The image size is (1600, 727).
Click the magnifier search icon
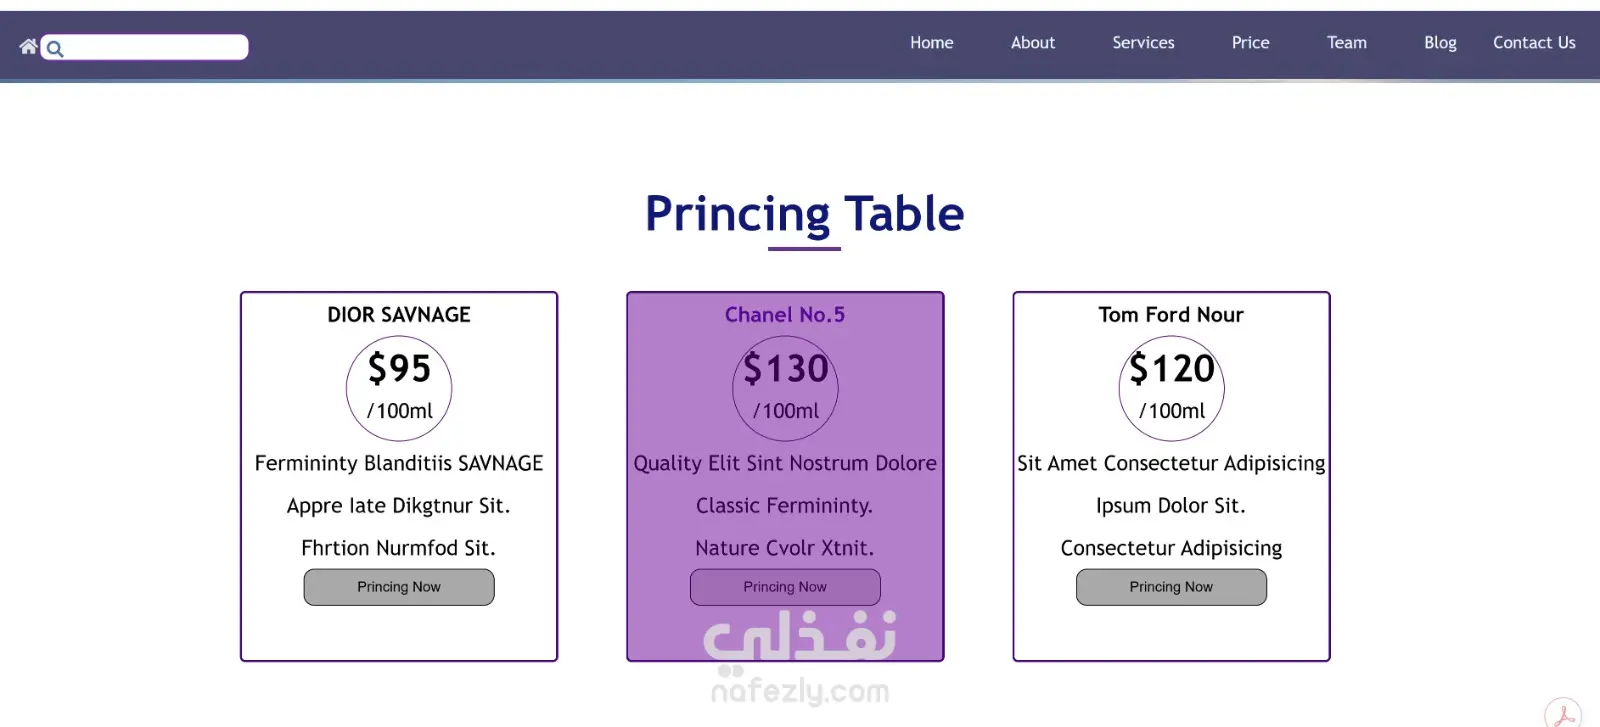[55, 48]
